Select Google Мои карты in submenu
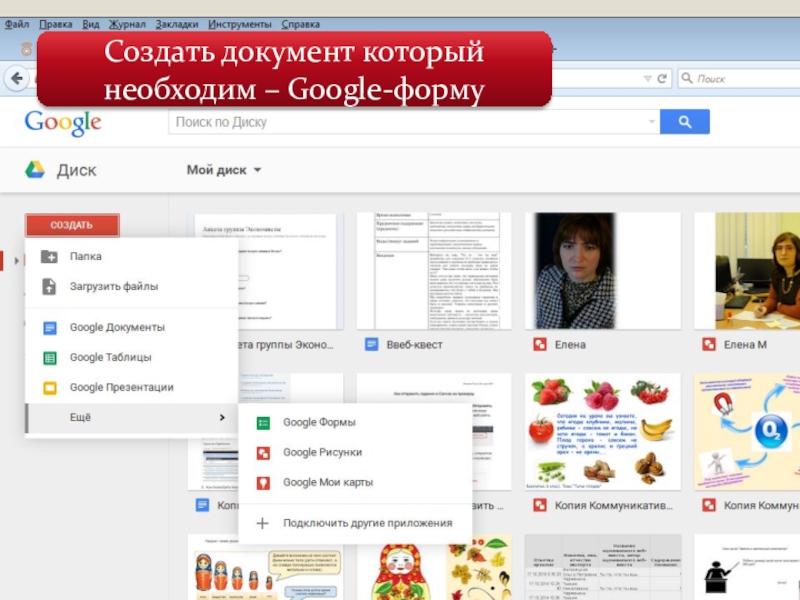The image size is (800, 600). 355,483
